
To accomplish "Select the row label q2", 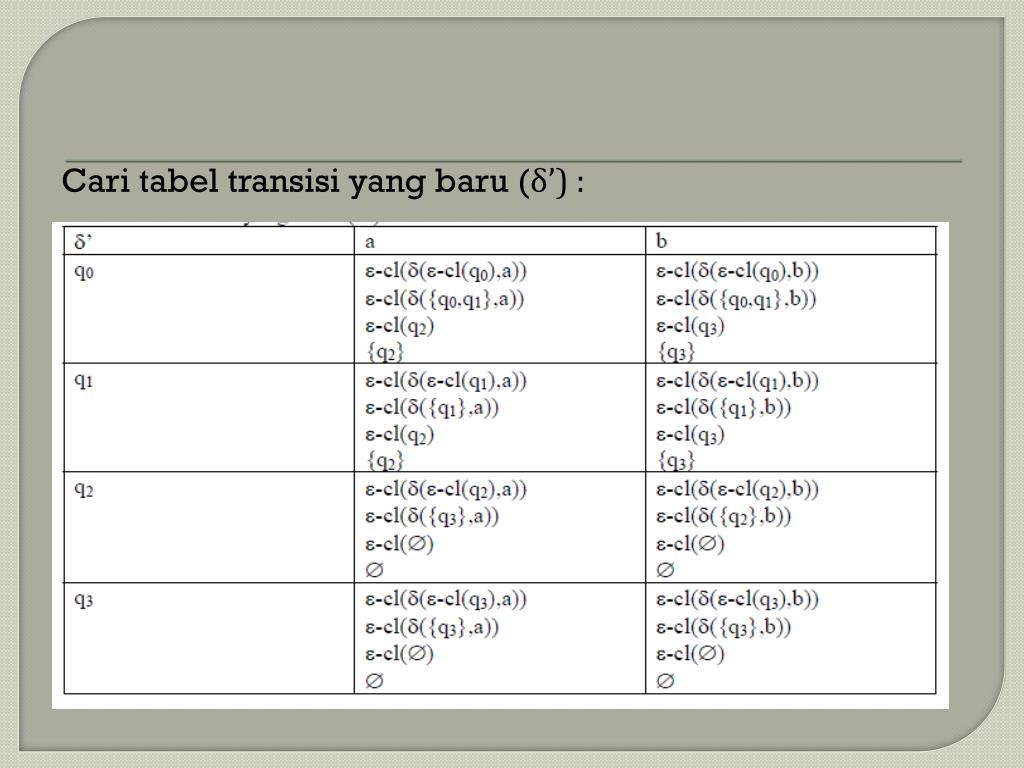I will point(84,489).
